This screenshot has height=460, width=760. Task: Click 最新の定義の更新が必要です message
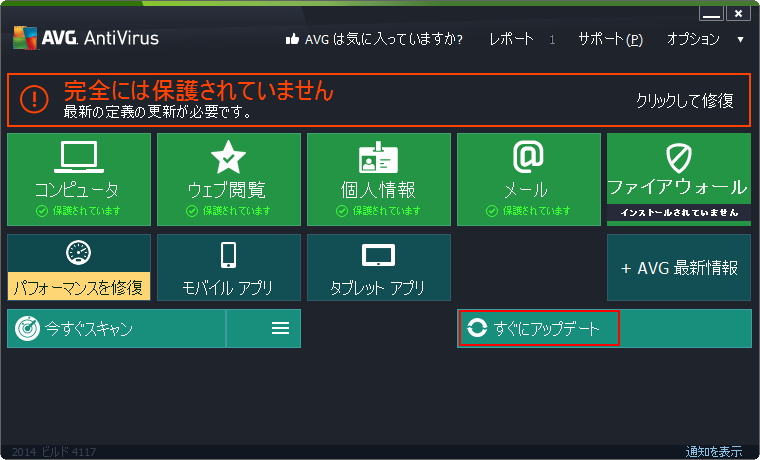158,112
